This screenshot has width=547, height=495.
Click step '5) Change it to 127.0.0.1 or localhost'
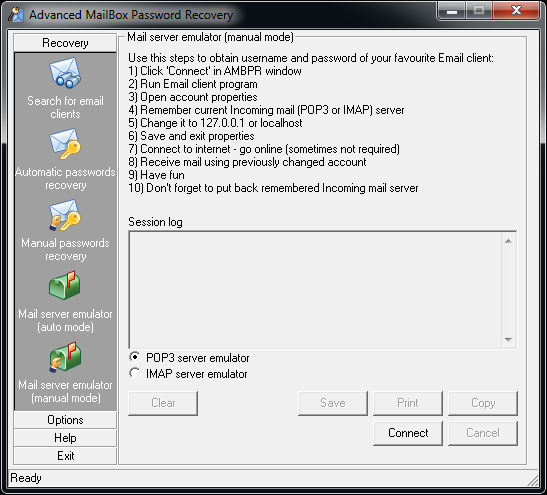(x=215, y=123)
